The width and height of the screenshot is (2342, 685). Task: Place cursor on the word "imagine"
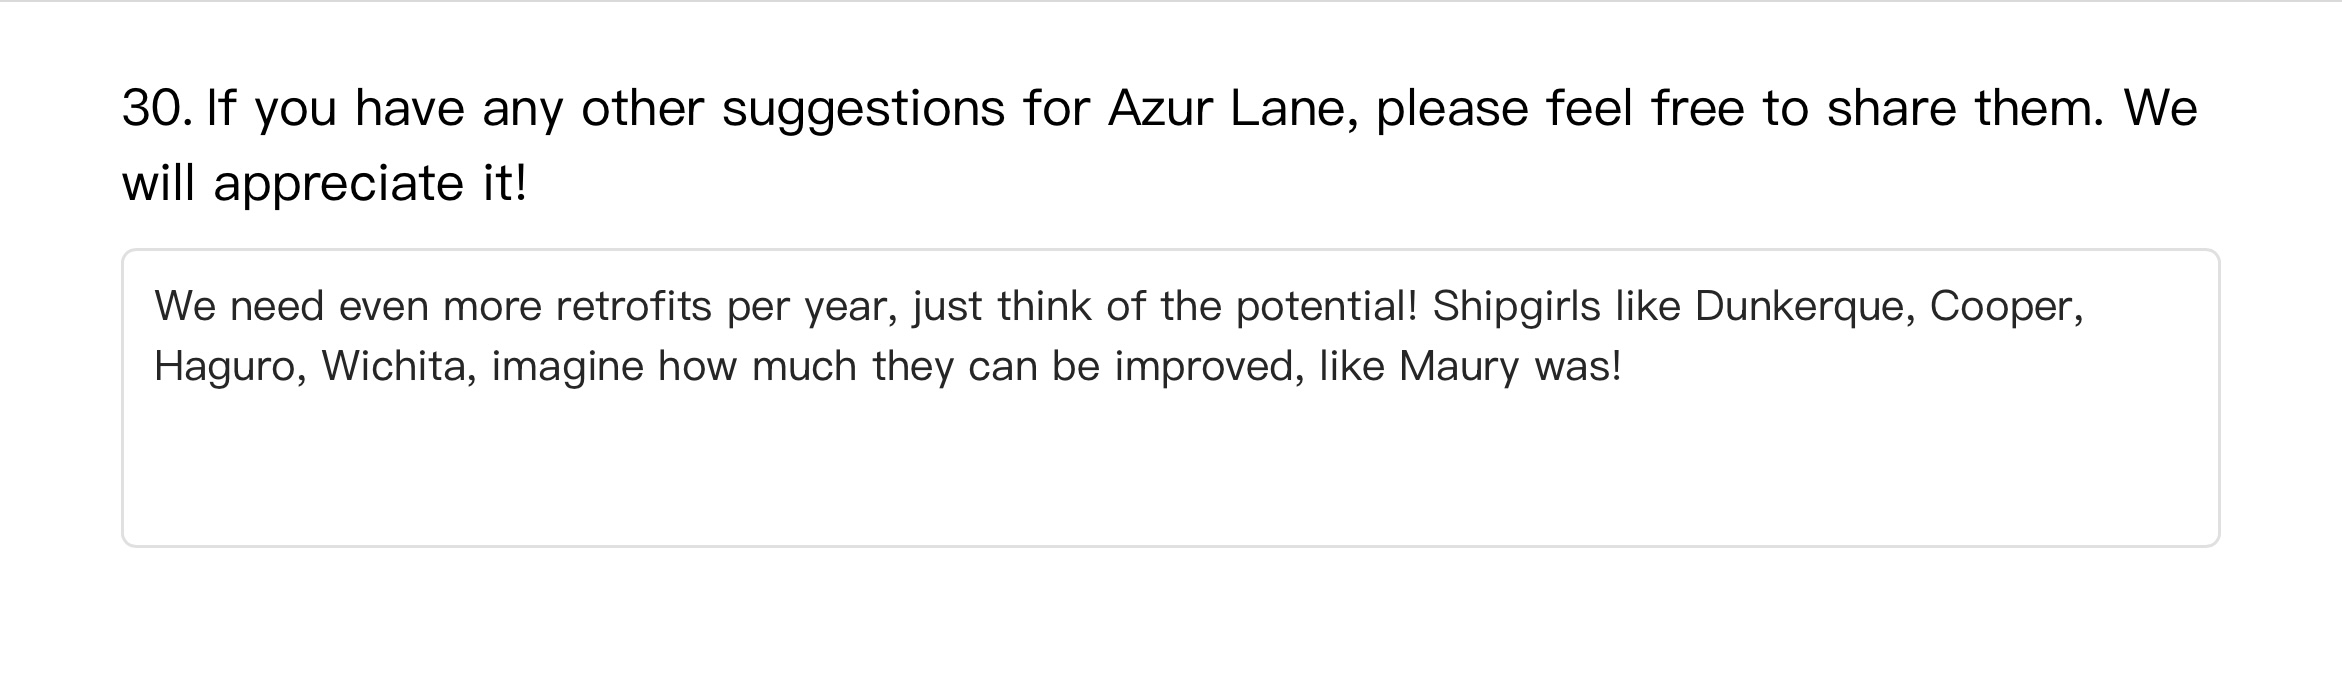click(567, 367)
